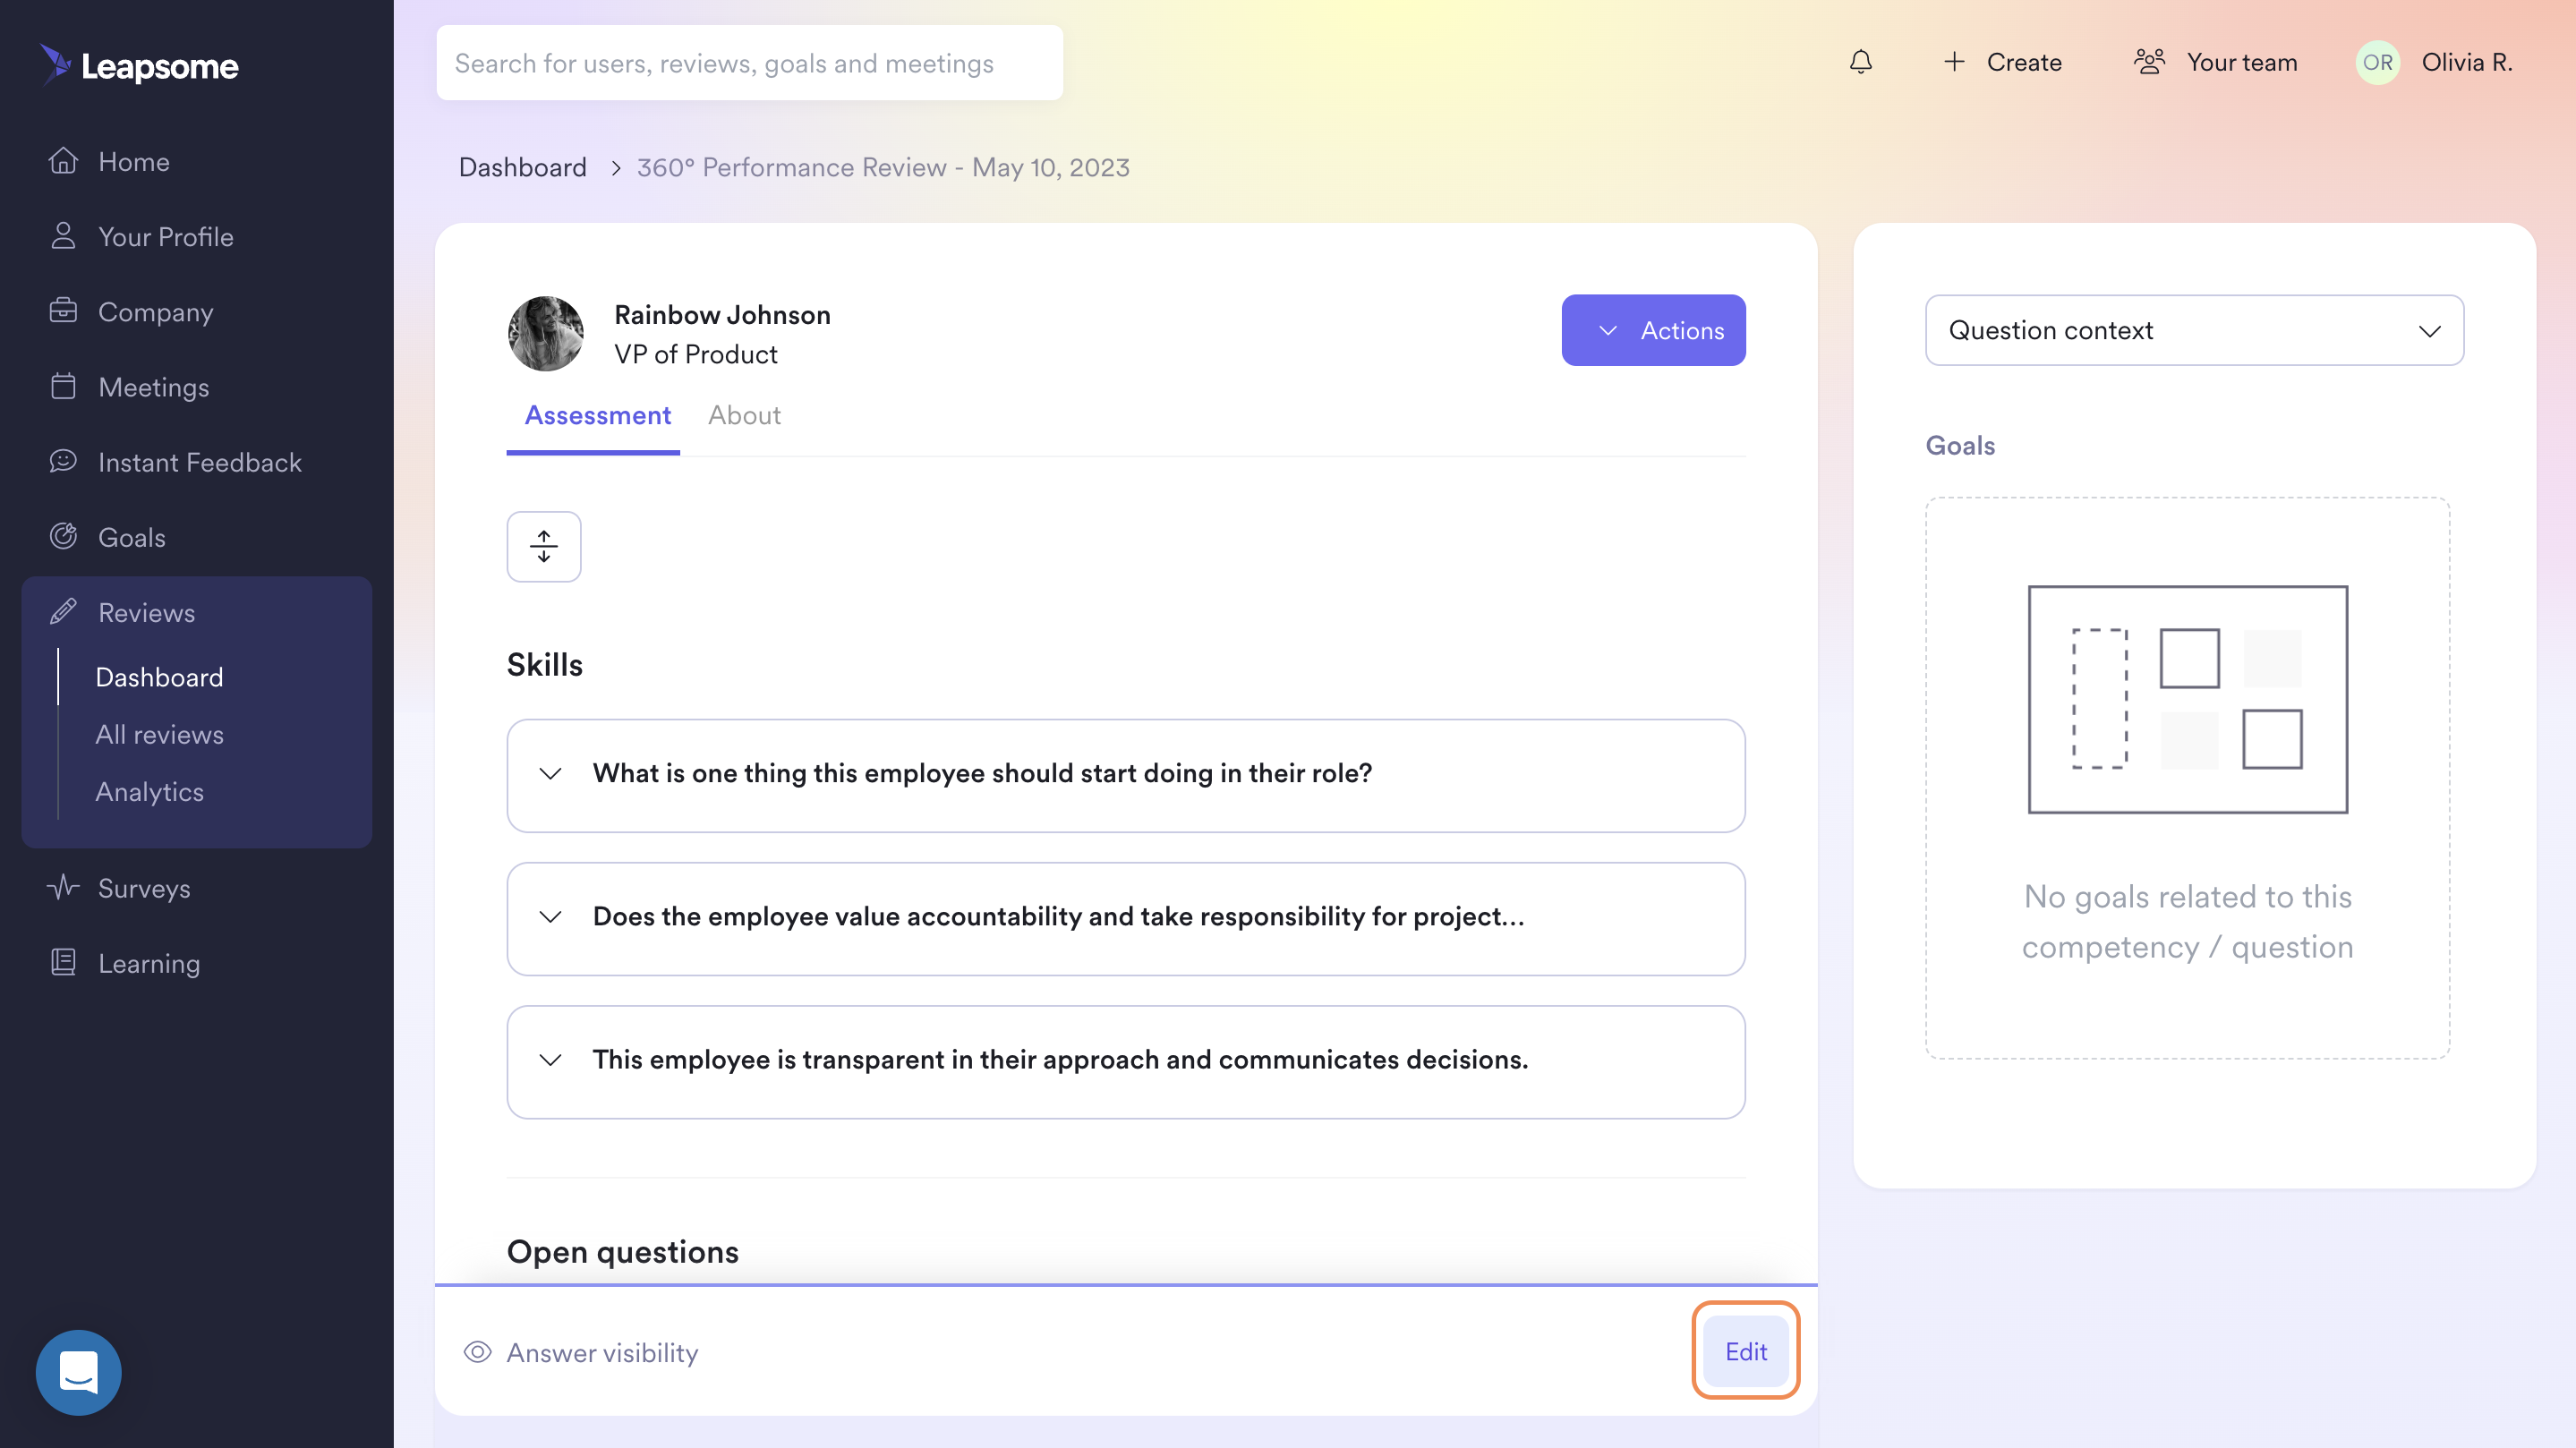Click the Instant Feedback chat icon

tap(63, 461)
